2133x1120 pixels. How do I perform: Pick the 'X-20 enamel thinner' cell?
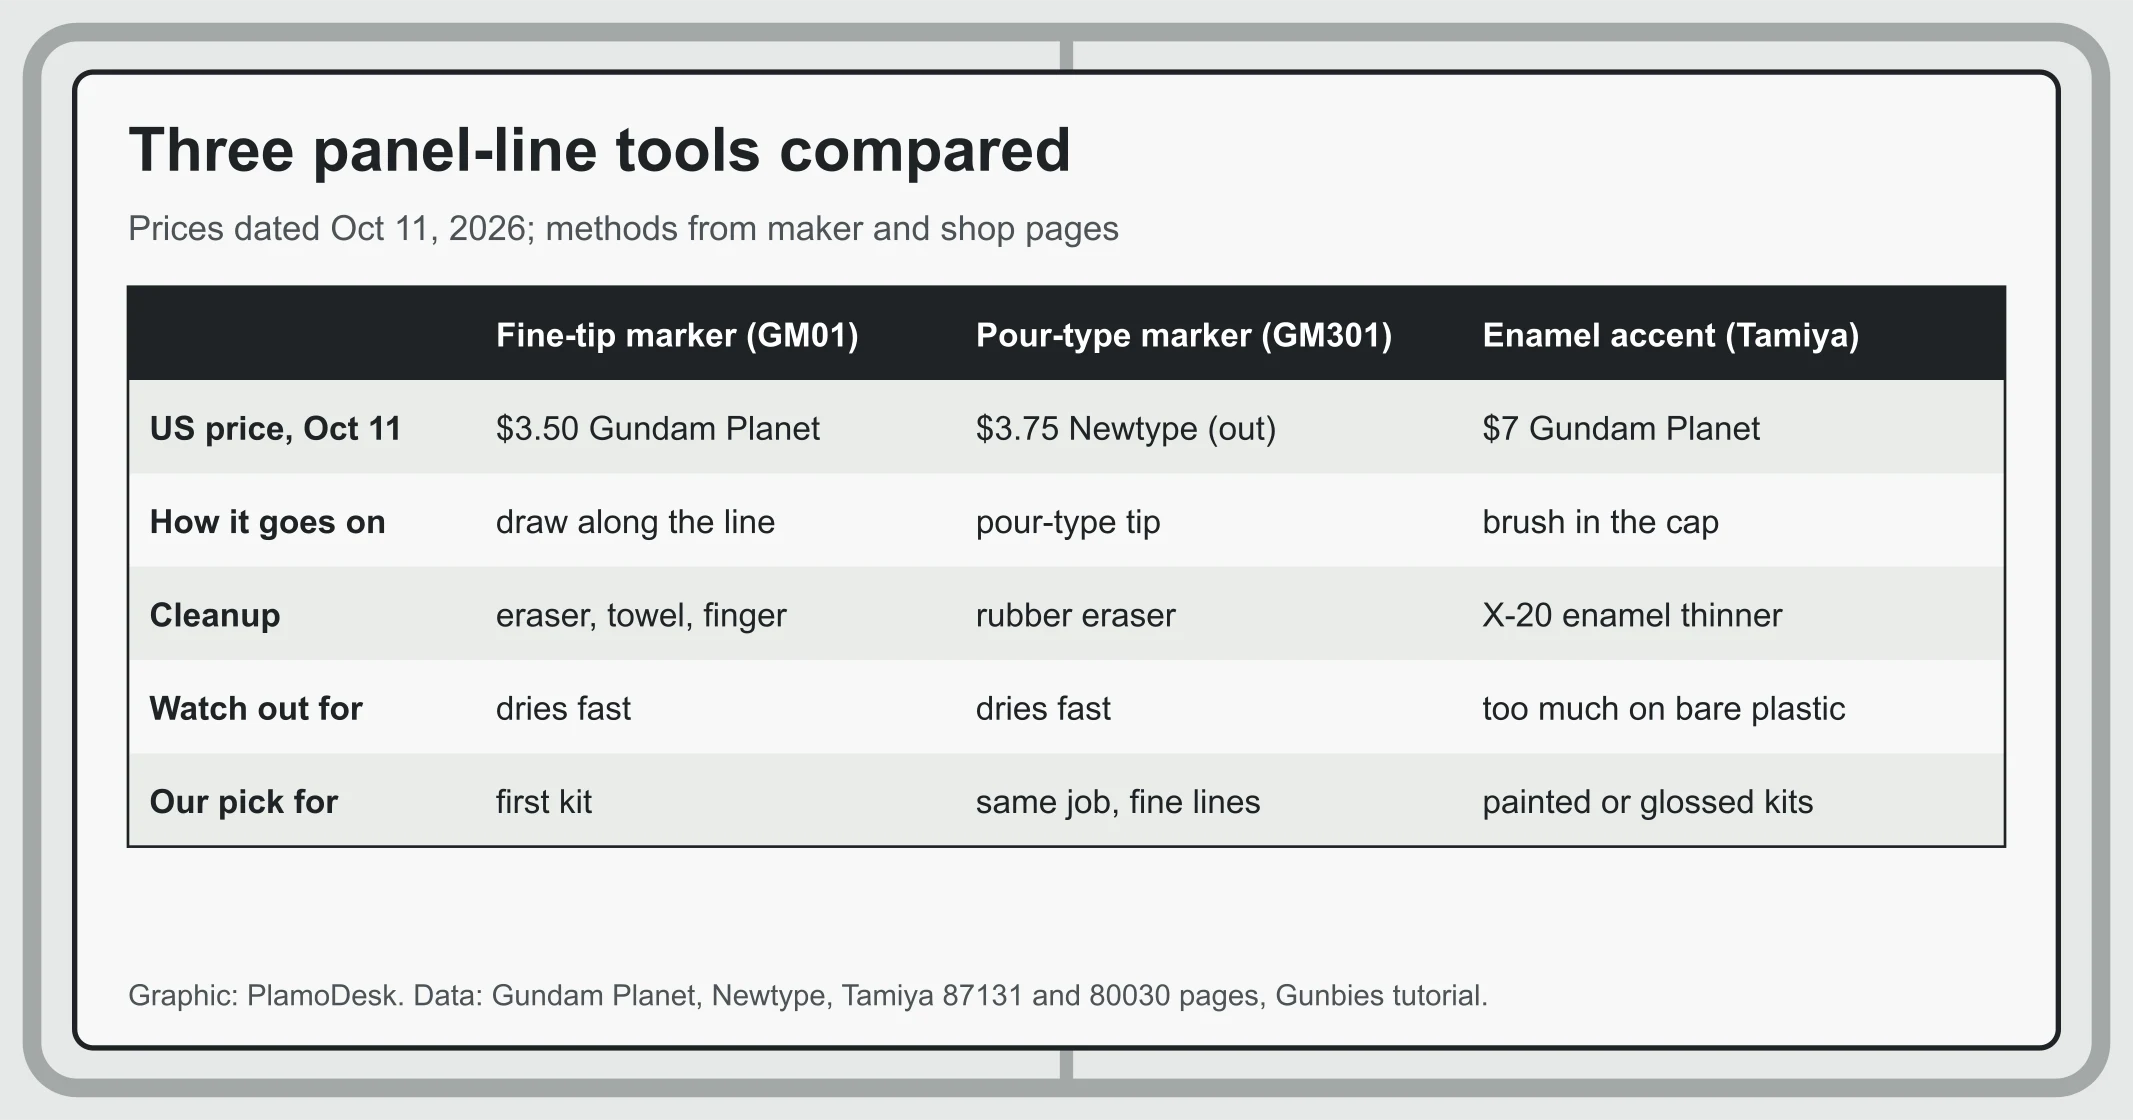point(1632,615)
